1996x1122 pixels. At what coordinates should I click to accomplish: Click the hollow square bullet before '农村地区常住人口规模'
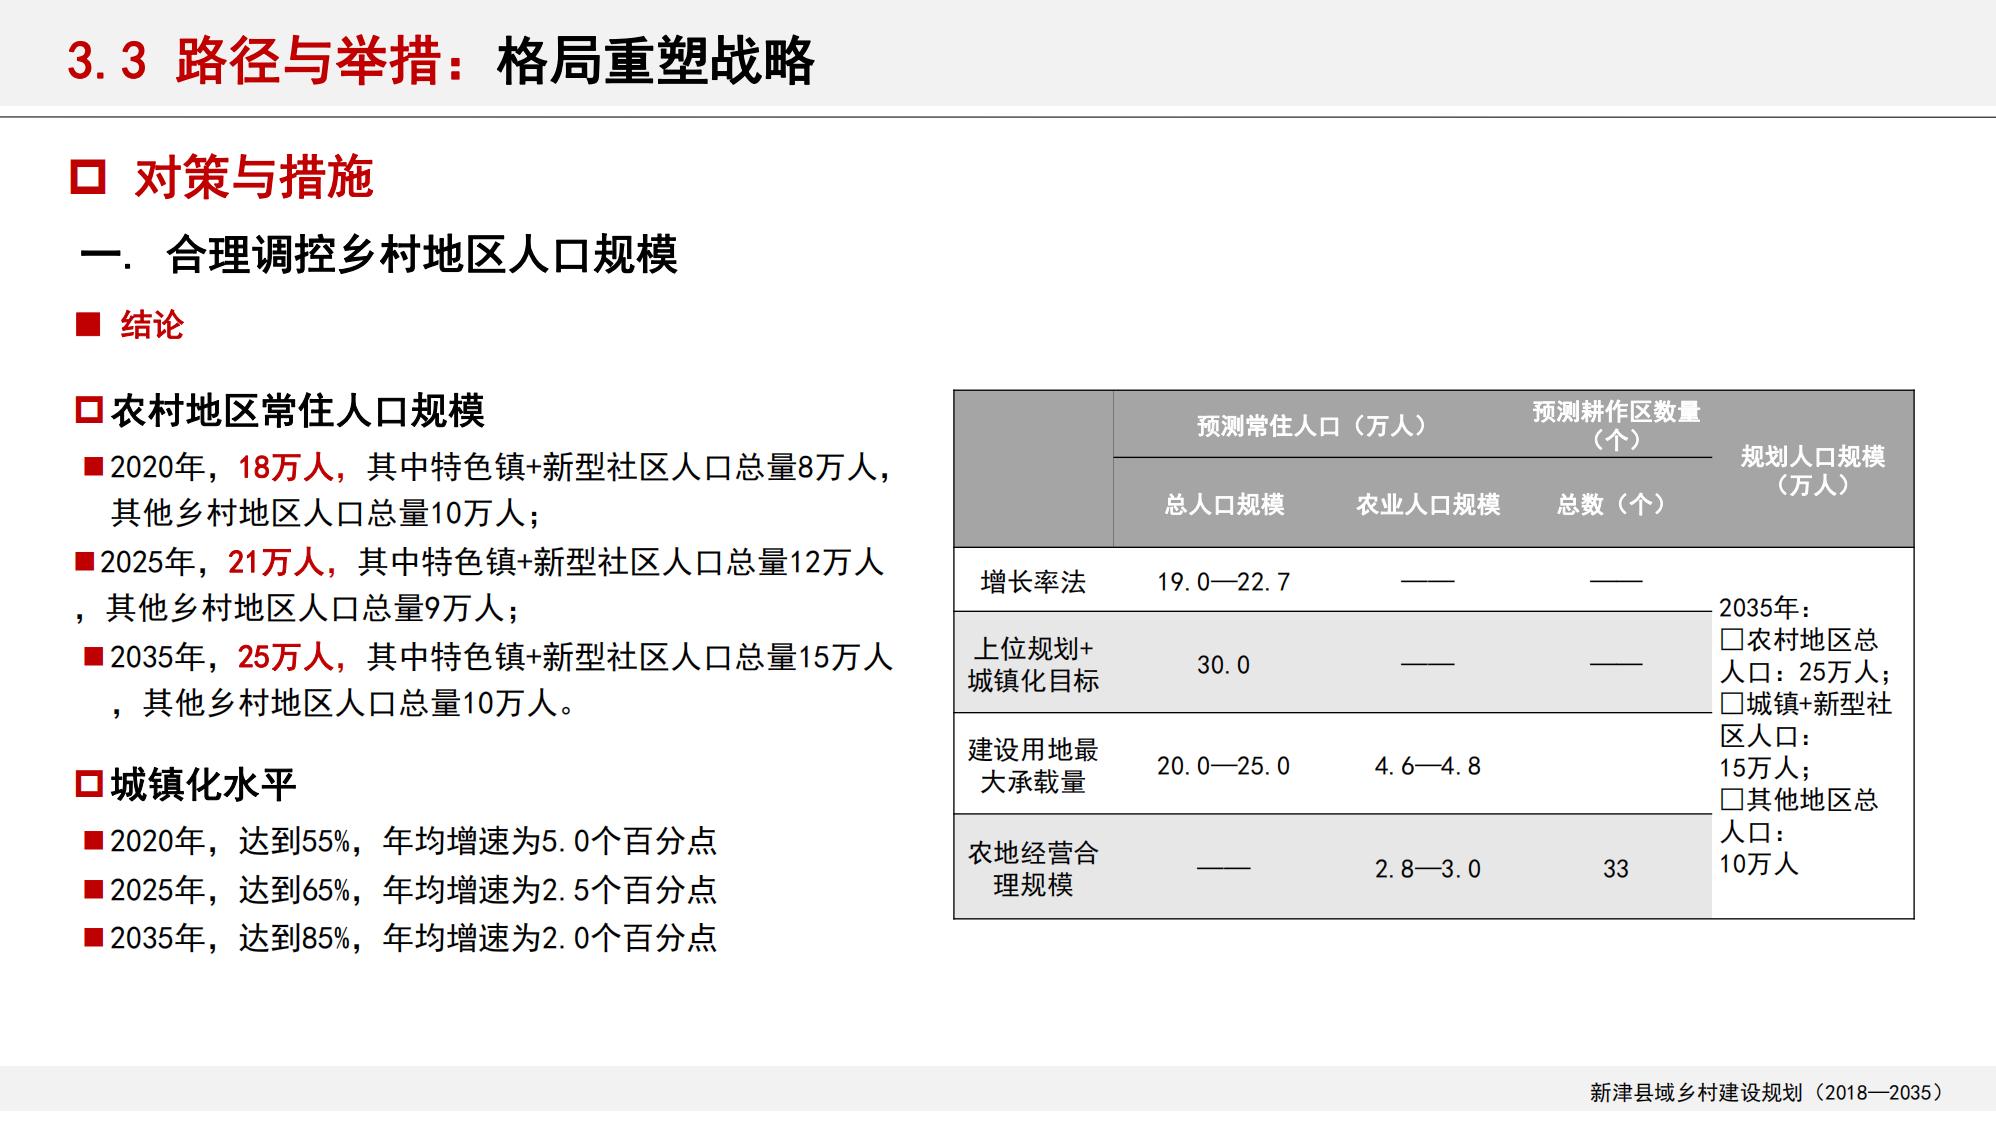click(x=89, y=410)
